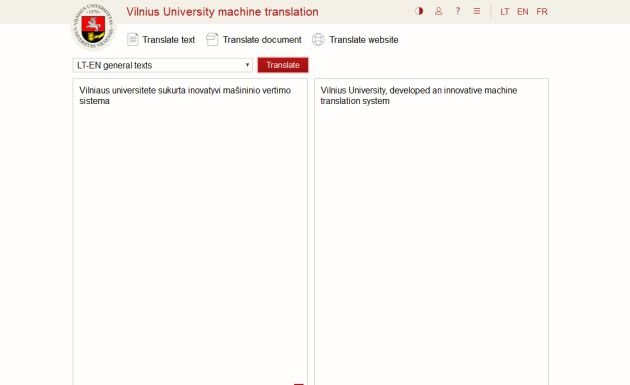This screenshot has width=630, height=385.
Task: Click the Vilnius University machine translation title
Action: tap(222, 12)
